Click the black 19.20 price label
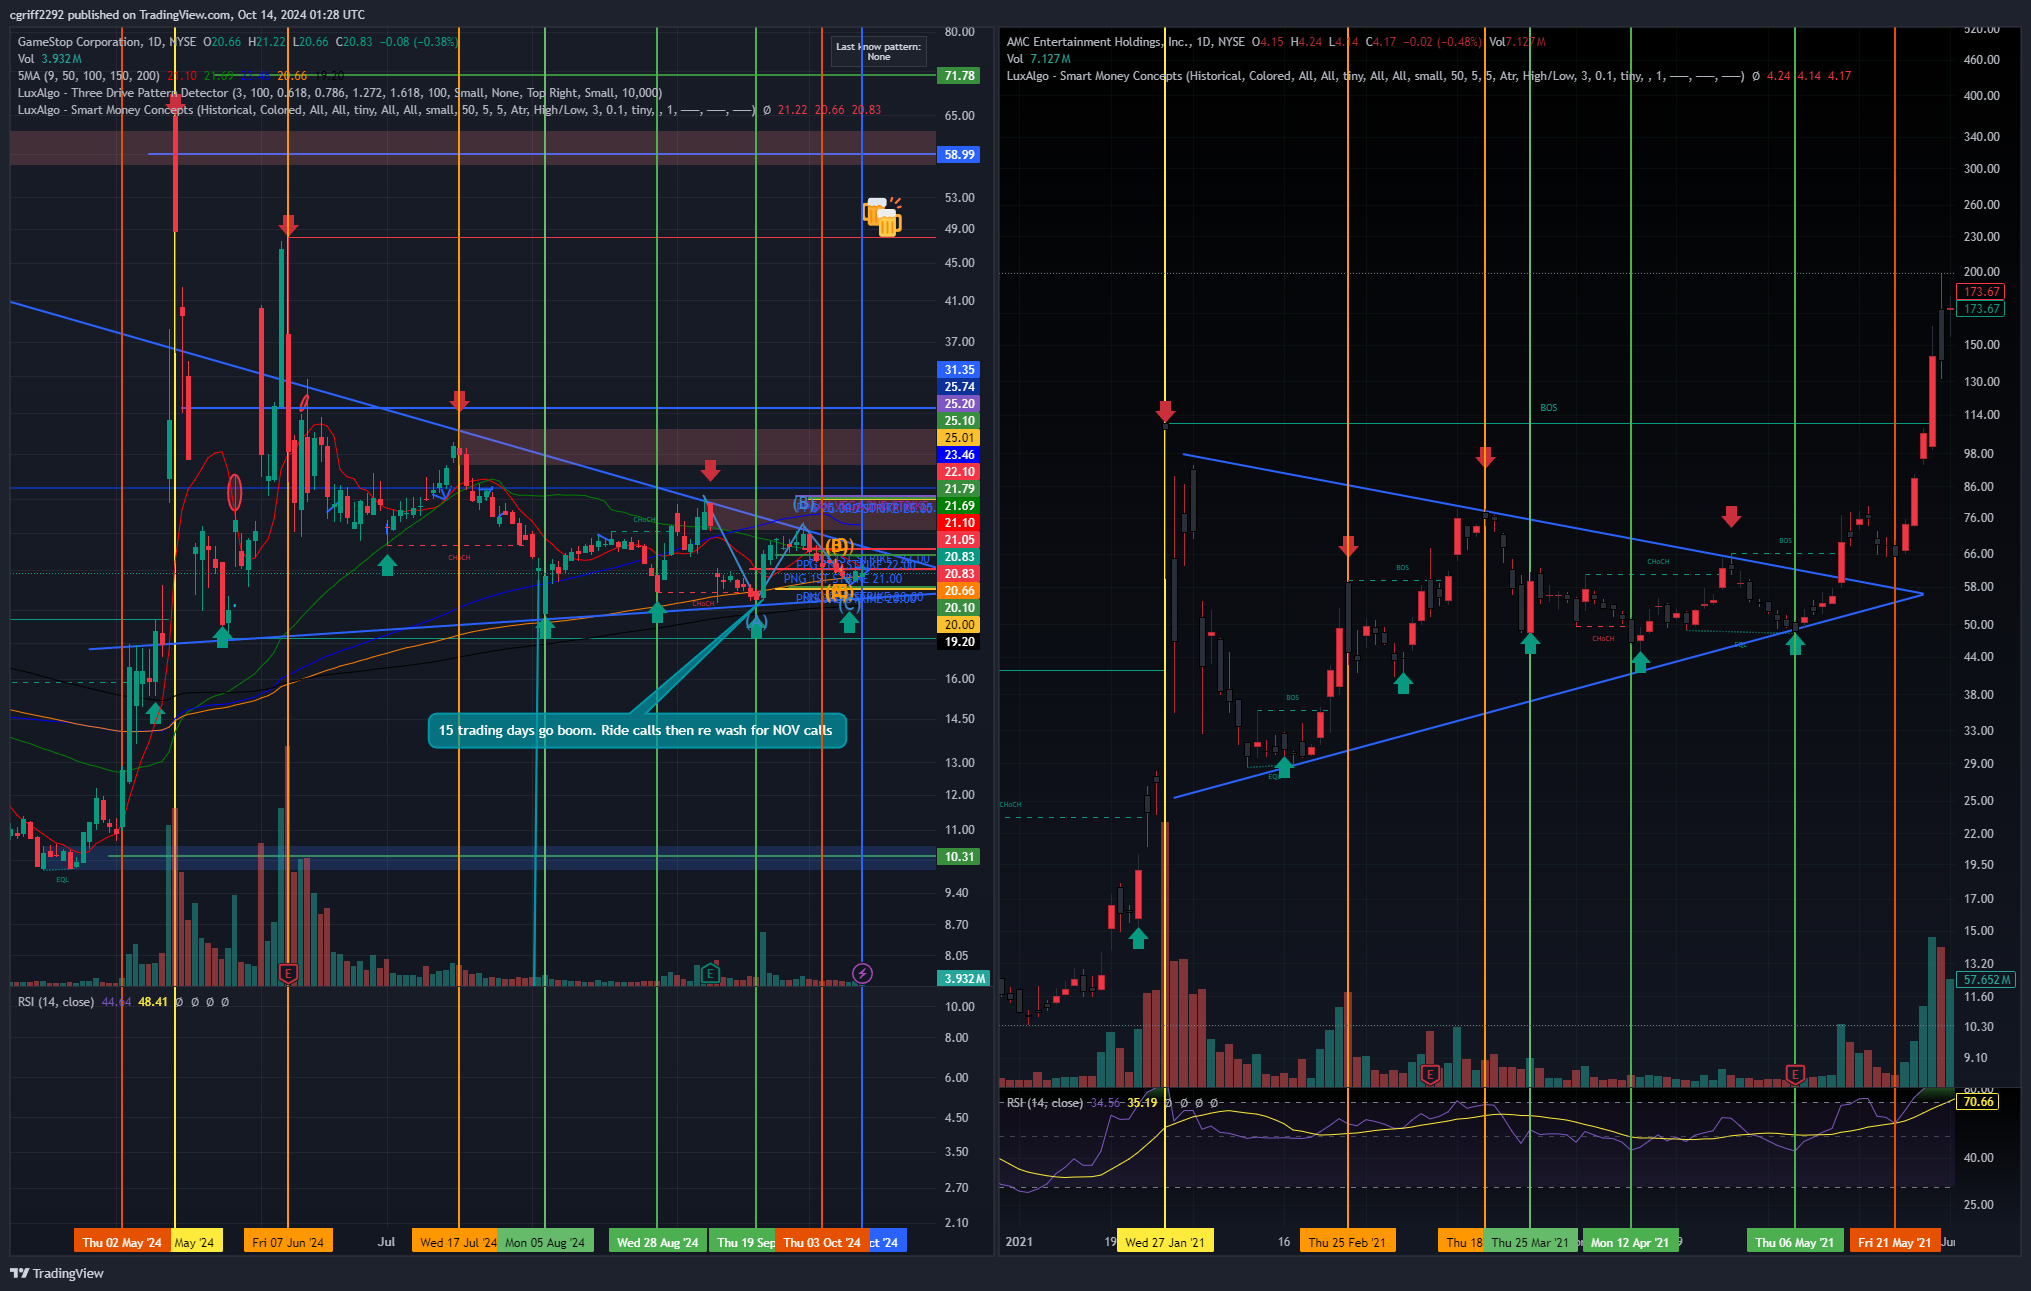 pyautogui.click(x=958, y=642)
